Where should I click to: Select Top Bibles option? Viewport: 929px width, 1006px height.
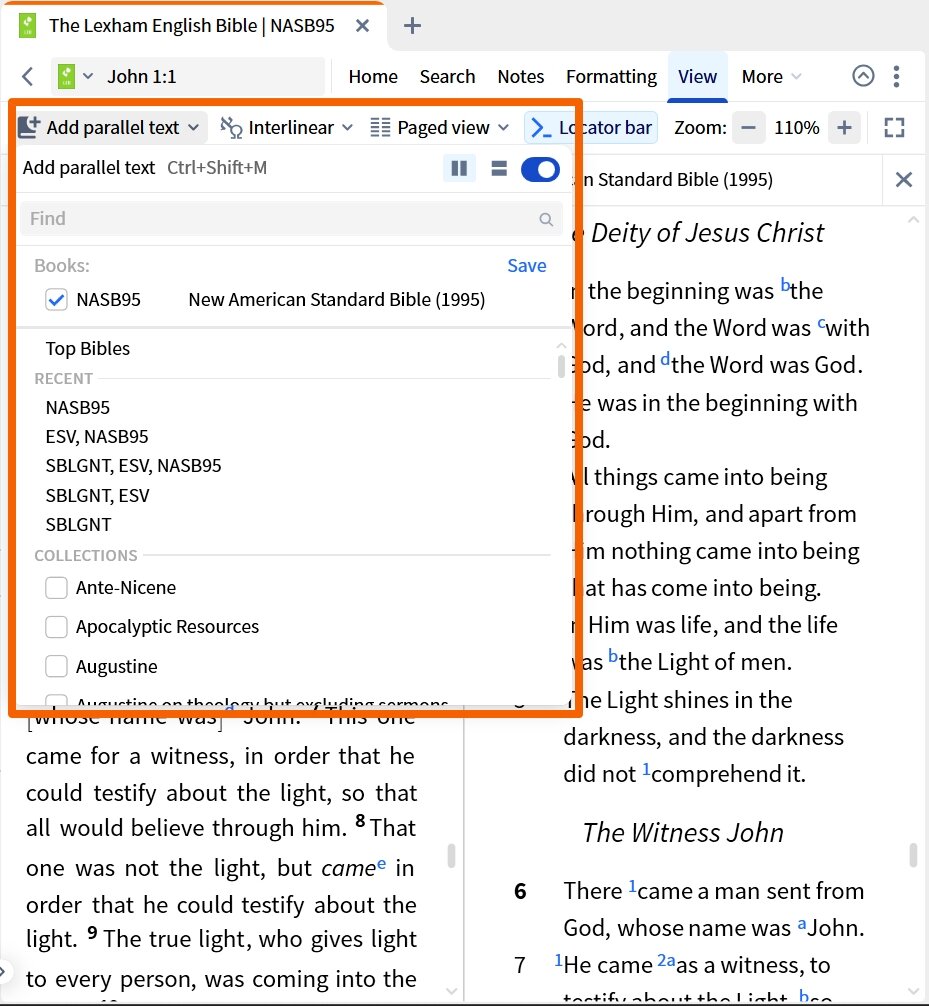click(87, 348)
